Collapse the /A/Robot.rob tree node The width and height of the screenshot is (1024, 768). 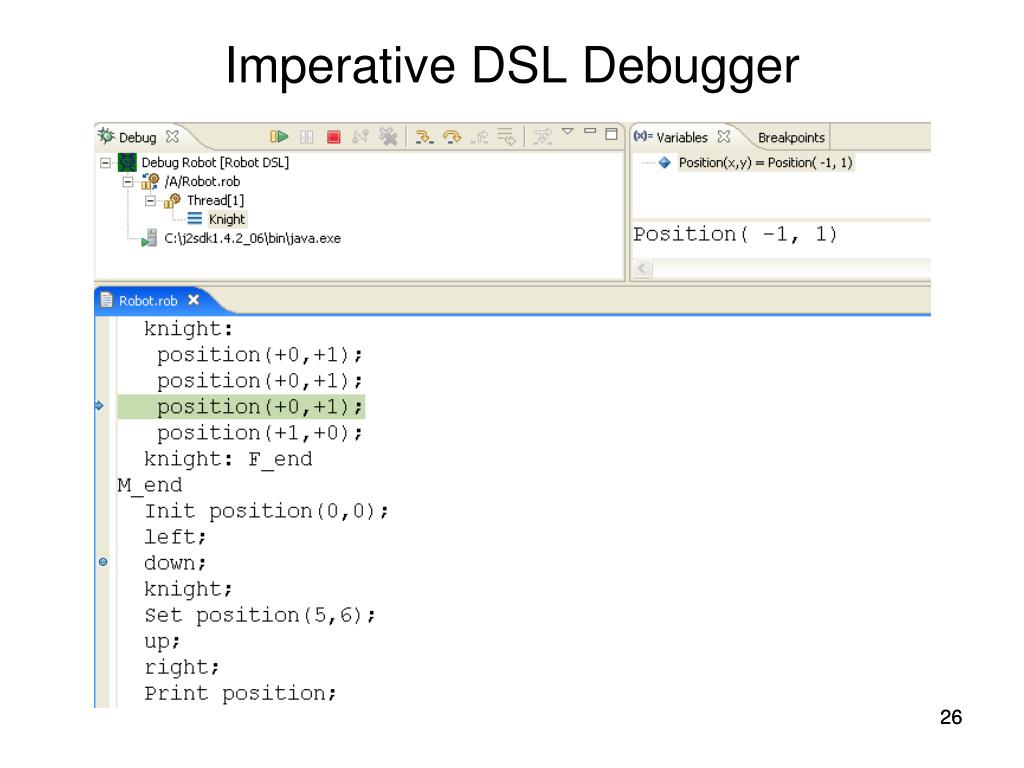(x=128, y=182)
